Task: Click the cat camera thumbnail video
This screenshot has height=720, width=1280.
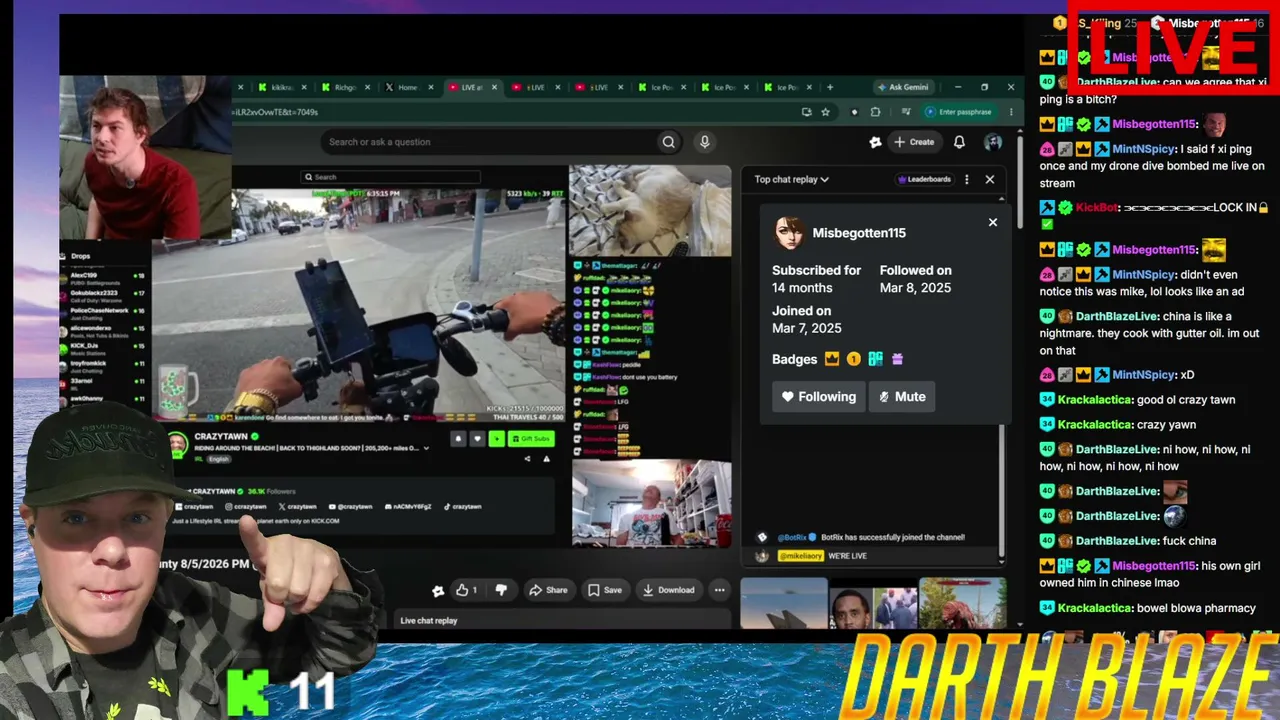Action: (x=650, y=210)
